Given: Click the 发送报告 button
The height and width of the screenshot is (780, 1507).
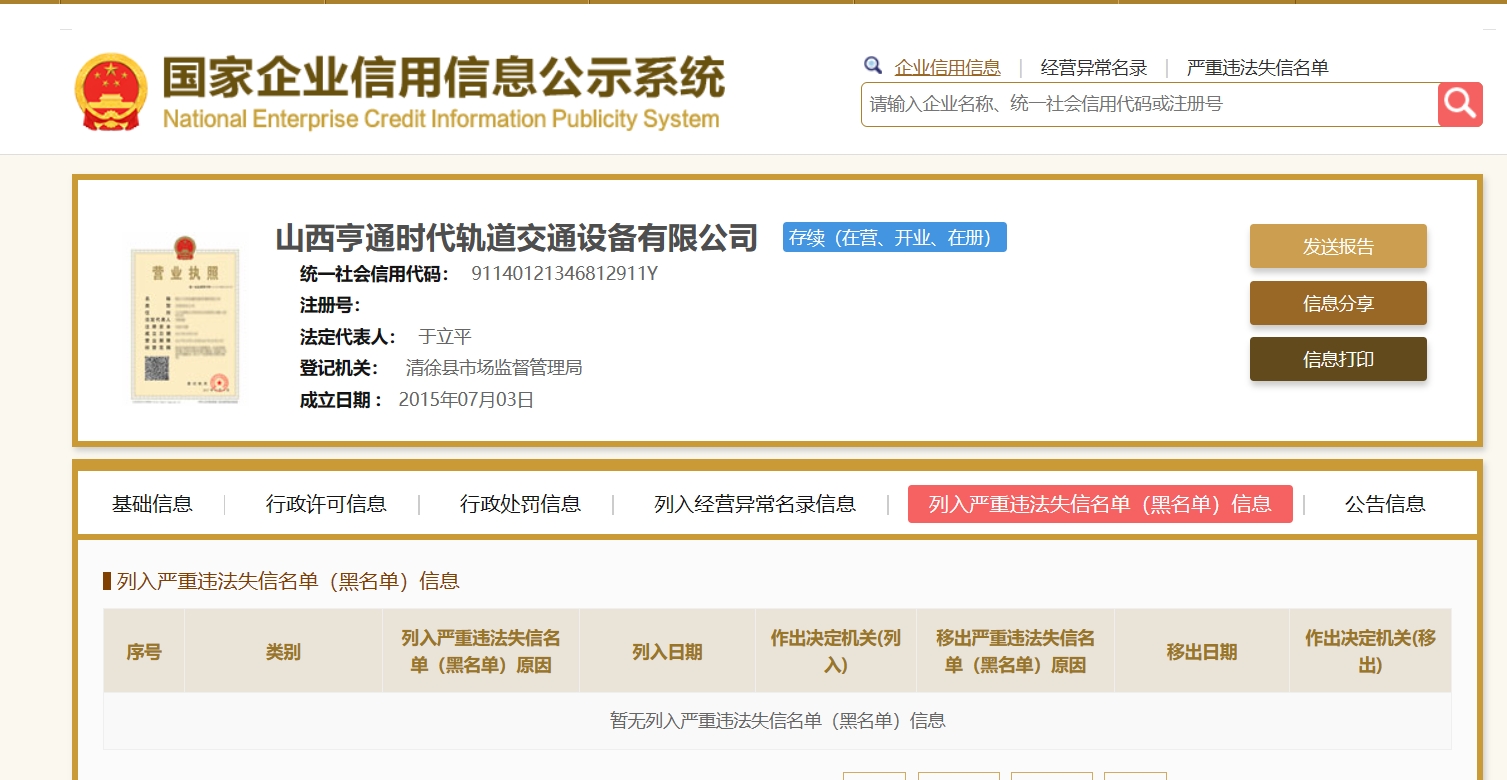Looking at the screenshot, I should 1338,246.
